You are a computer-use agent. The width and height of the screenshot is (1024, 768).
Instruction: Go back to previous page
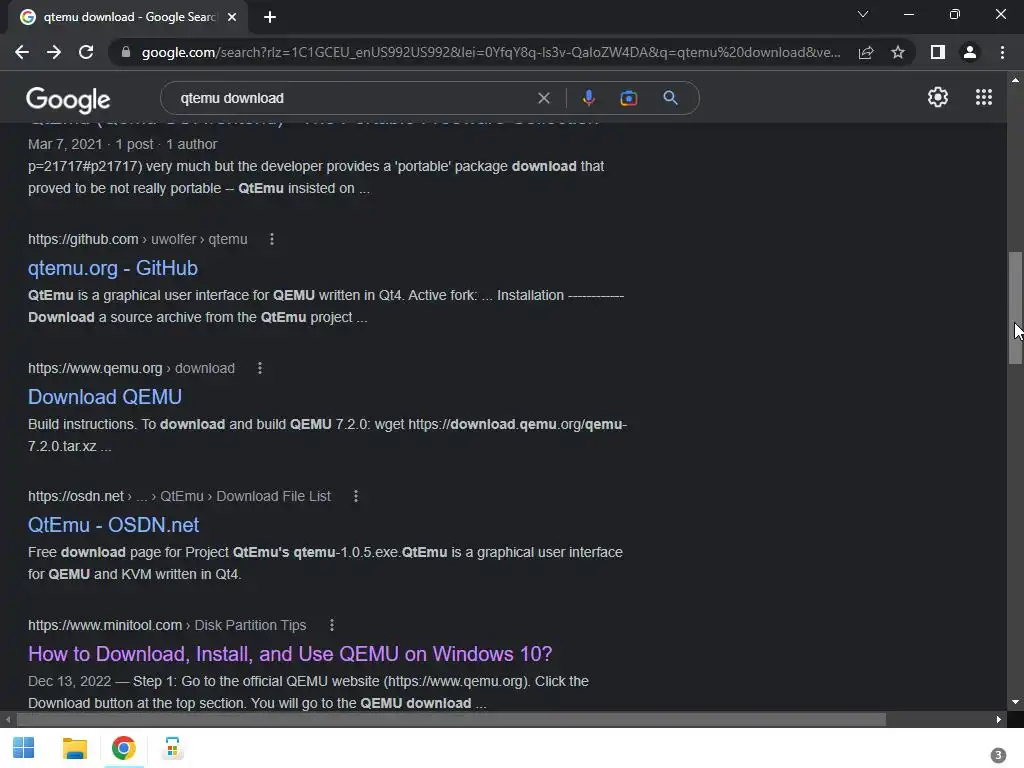click(x=22, y=52)
